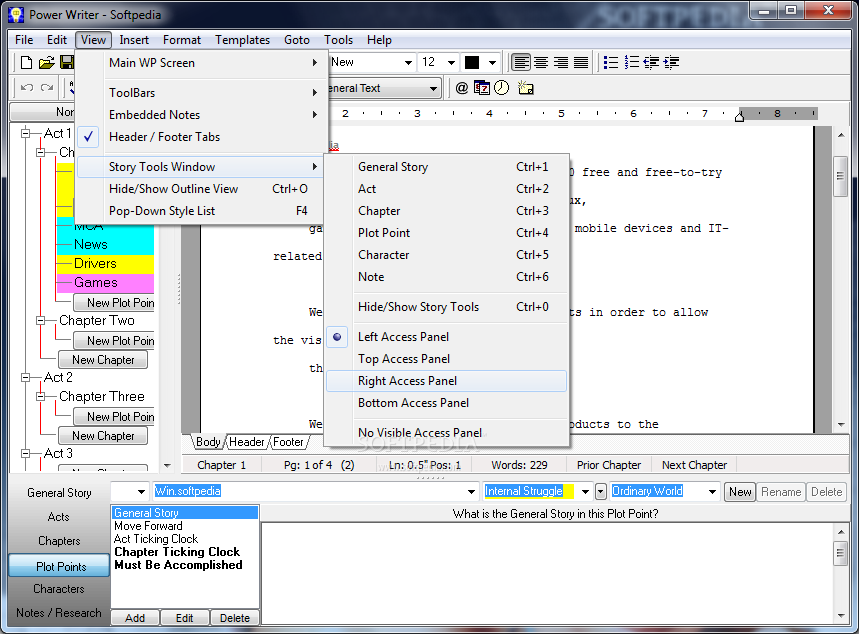Select Plot Point in Story Tools submenu
Viewport: 859px width, 634px height.
pyautogui.click(x=446, y=233)
